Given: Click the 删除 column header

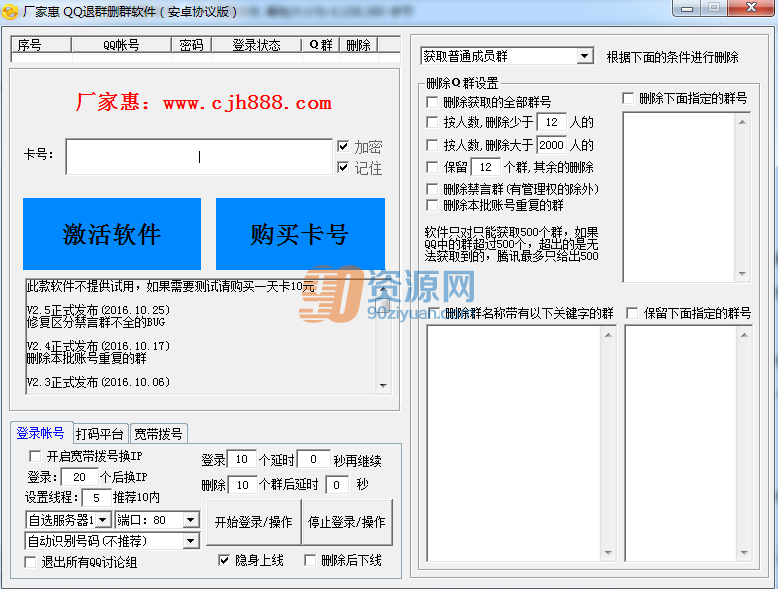Looking at the screenshot, I should 359,45.
